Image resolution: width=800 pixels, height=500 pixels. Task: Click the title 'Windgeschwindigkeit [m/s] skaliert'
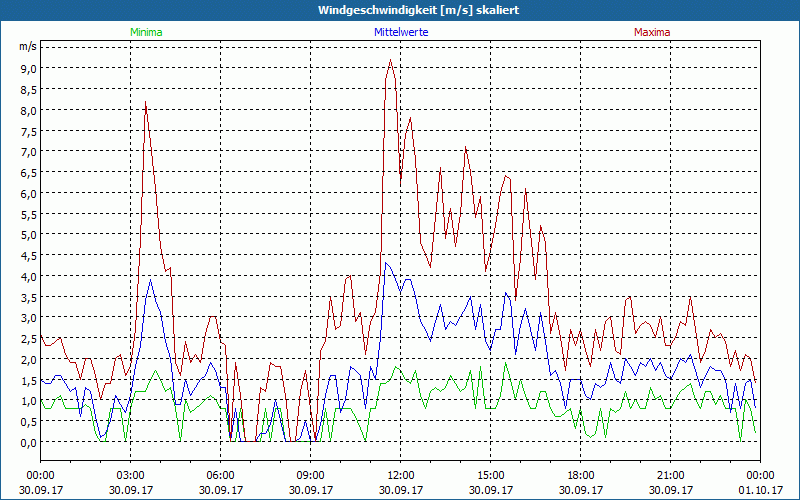tap(418, 10)
